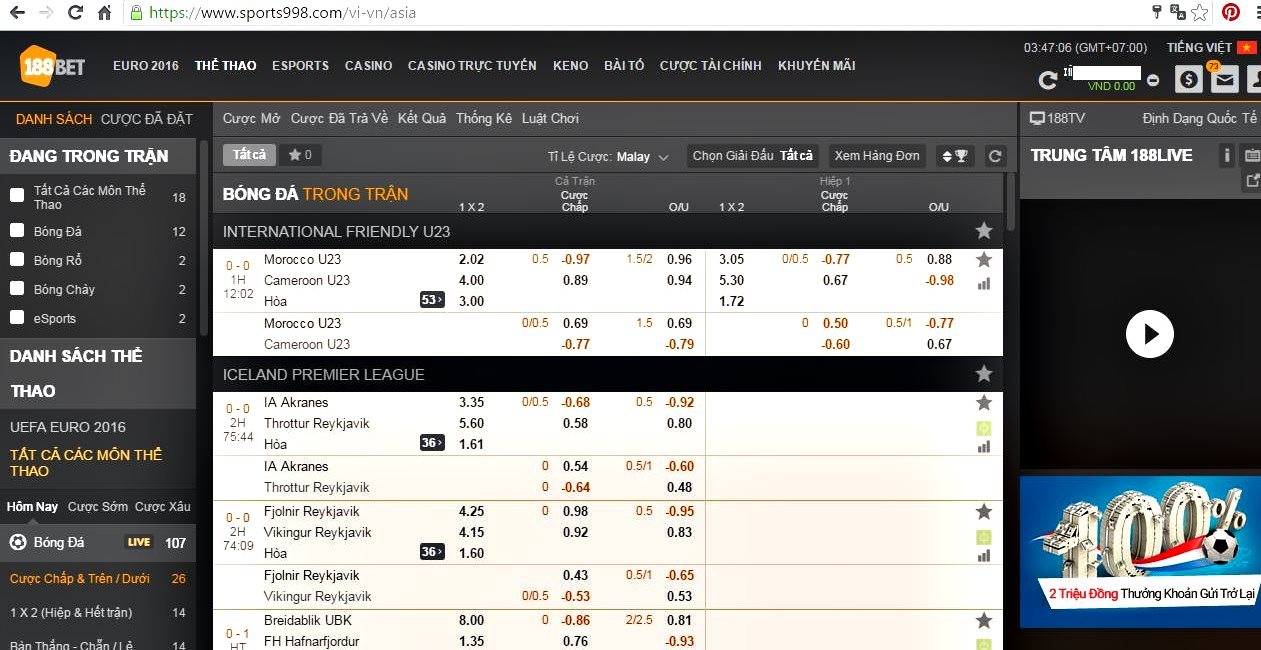Viewport: 1261px width, 650px height.
Task: Click the Xem Hàng Đơn button
Action: coord(876,156)
